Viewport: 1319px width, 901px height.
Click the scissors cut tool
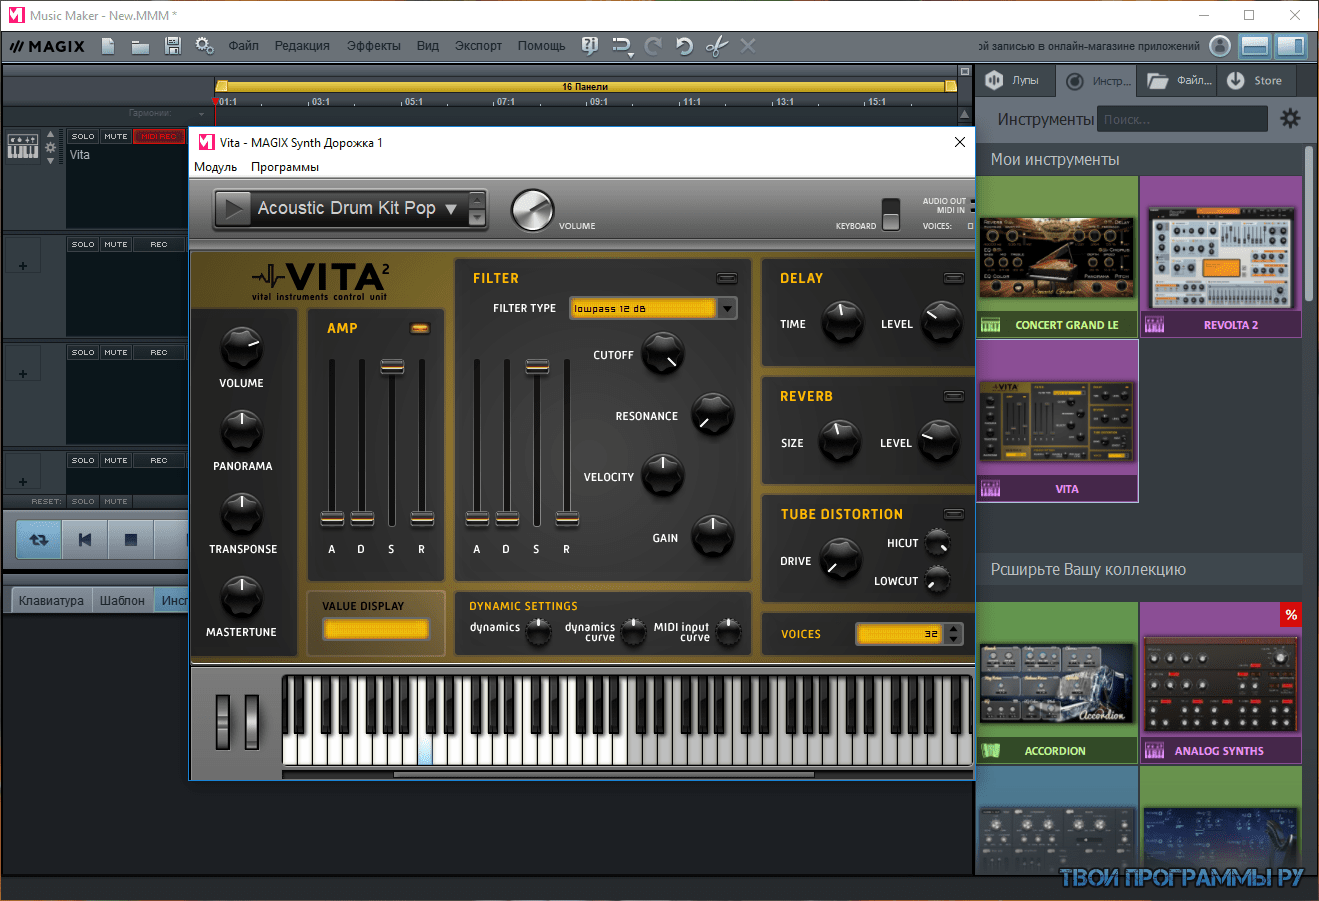(716, 46)
